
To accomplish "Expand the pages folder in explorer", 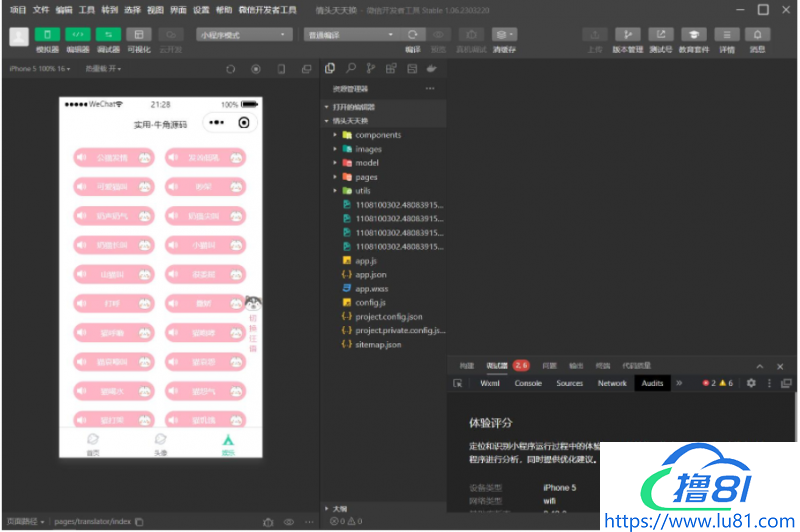I will coord(366,177).
